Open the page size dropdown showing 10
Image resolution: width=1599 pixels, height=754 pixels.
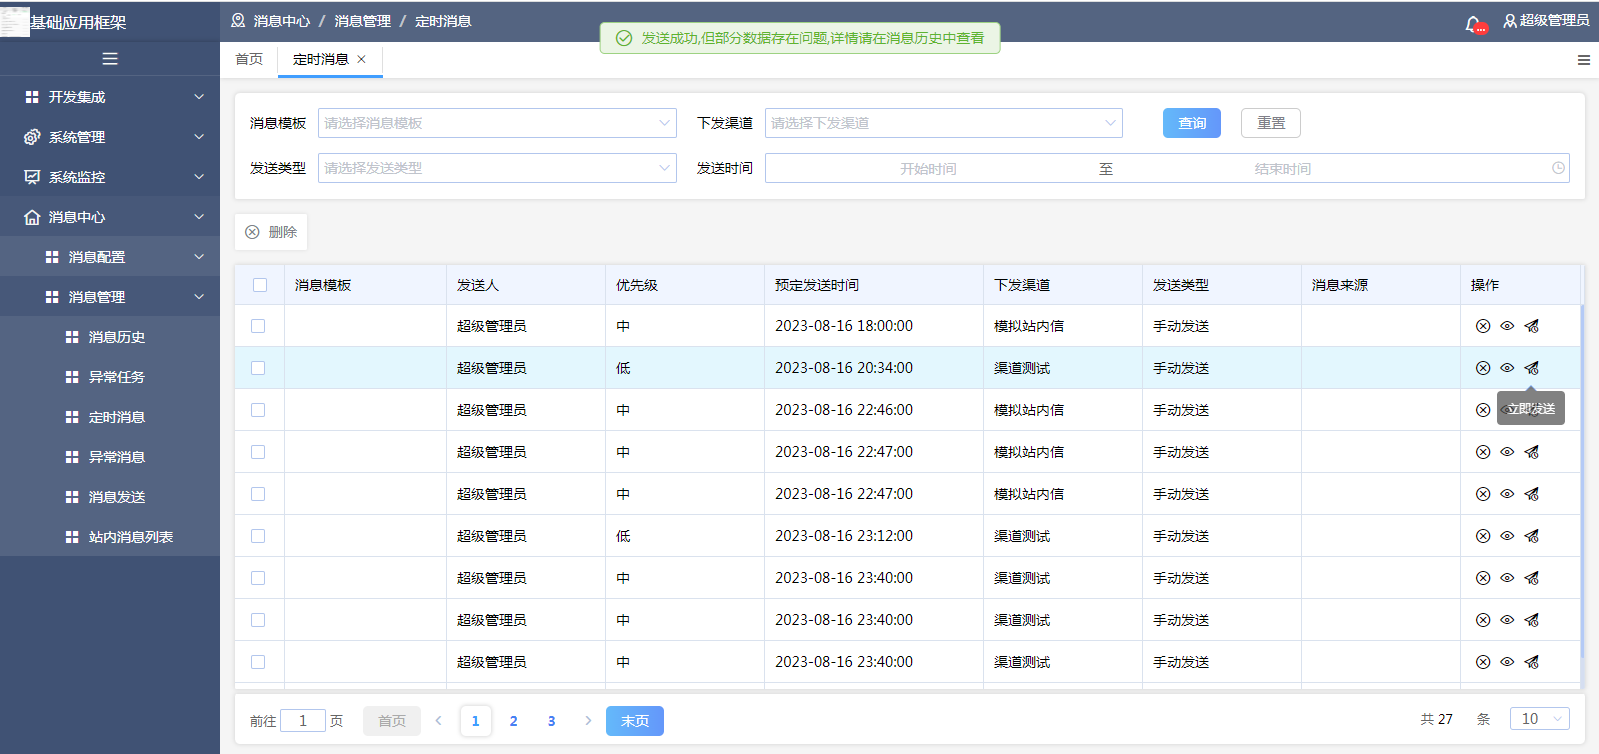tap(1541, 719)
